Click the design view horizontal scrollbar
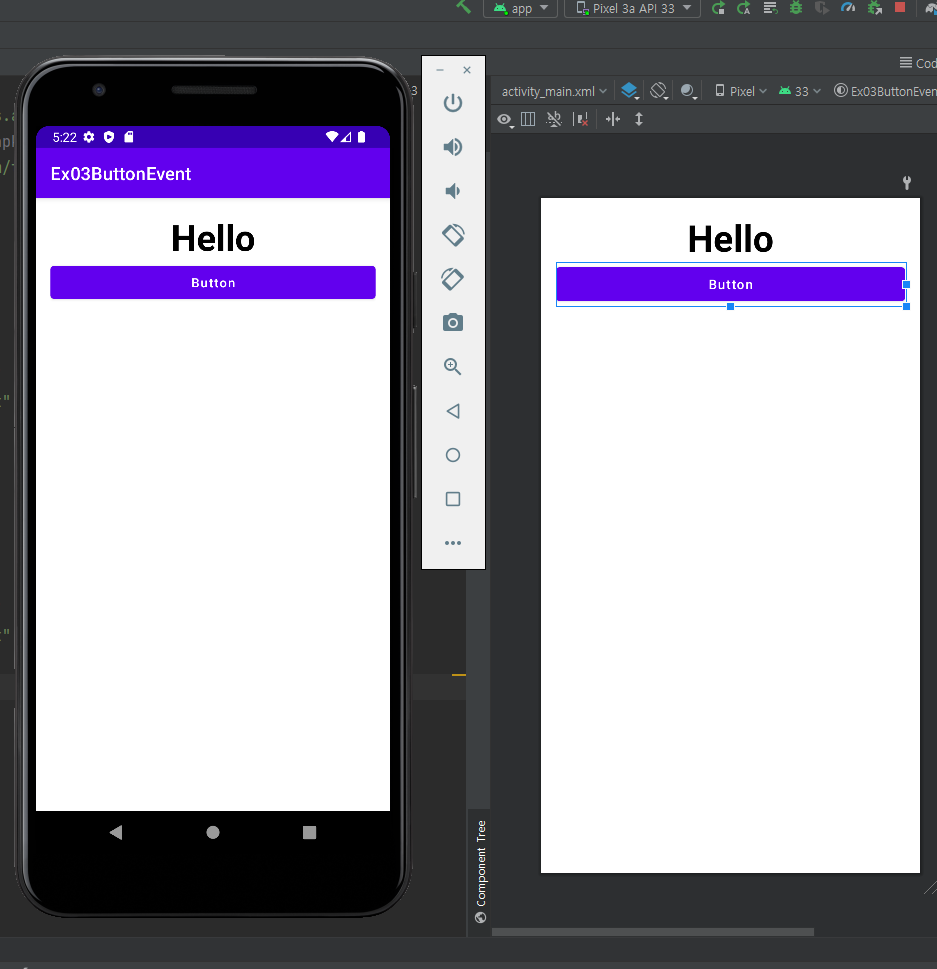 tap(653, 932)
